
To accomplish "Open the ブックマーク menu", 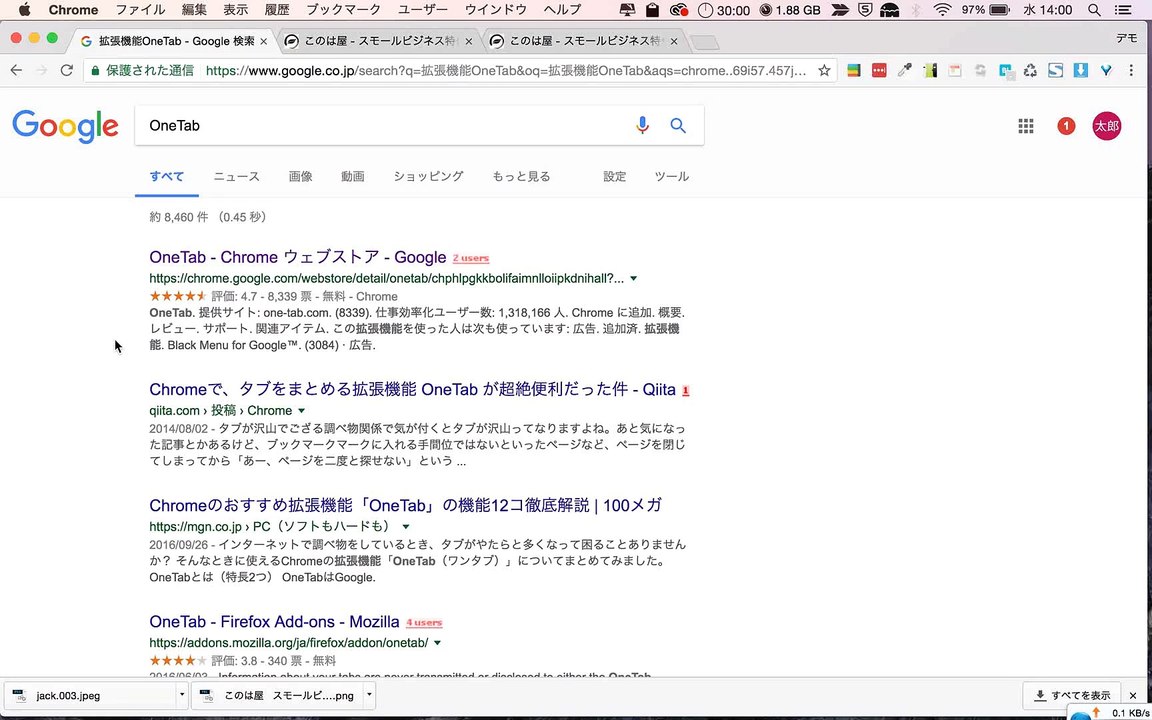I will [344, 10].
